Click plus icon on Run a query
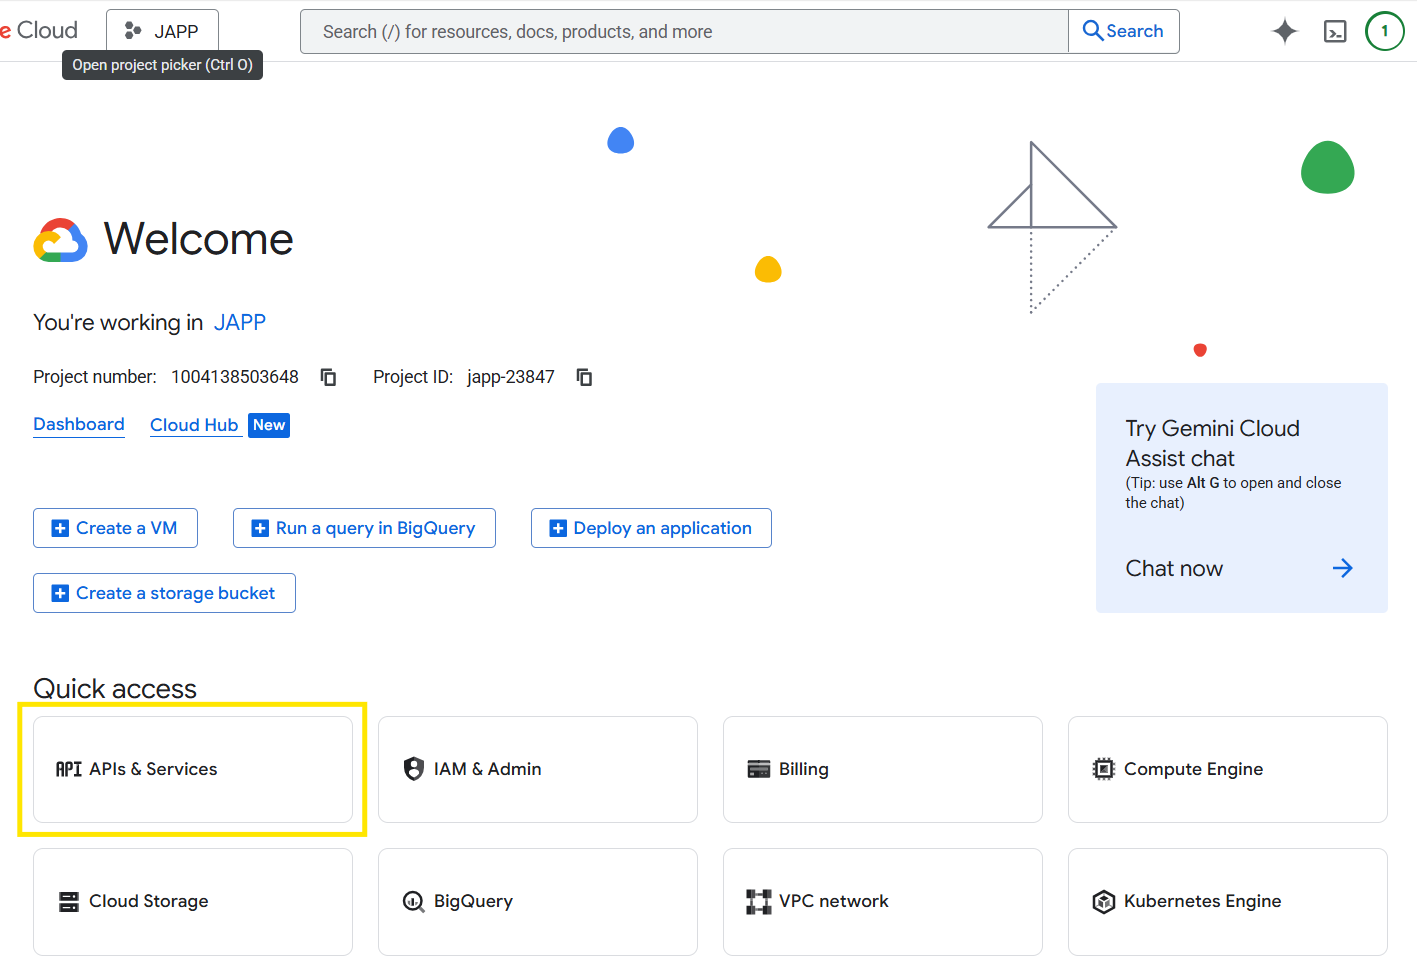This screenshot has height=964, width=1417. point(260,528)
